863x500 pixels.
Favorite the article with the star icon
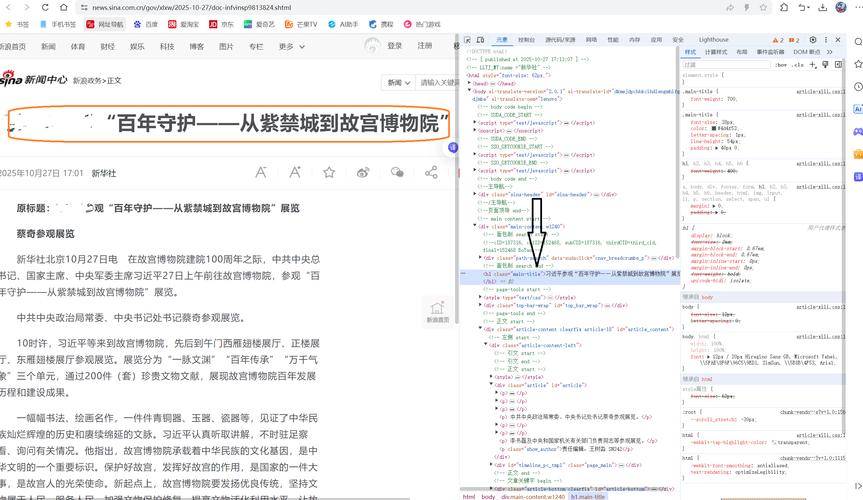point(329,172)
